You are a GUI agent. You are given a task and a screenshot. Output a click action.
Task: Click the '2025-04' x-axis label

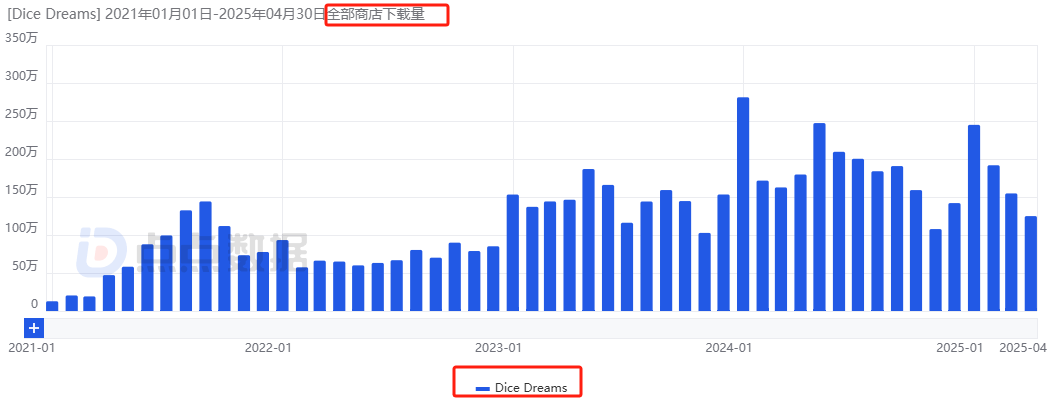point(1023,347)
